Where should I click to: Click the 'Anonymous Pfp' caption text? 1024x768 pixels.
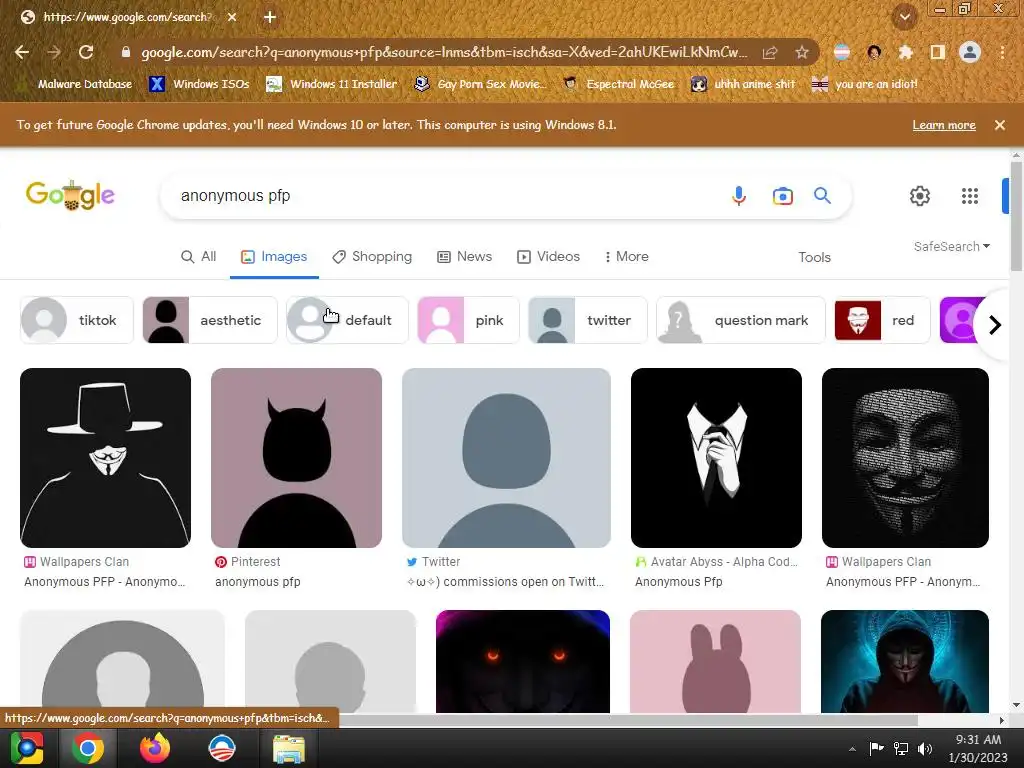click(679, 582)
